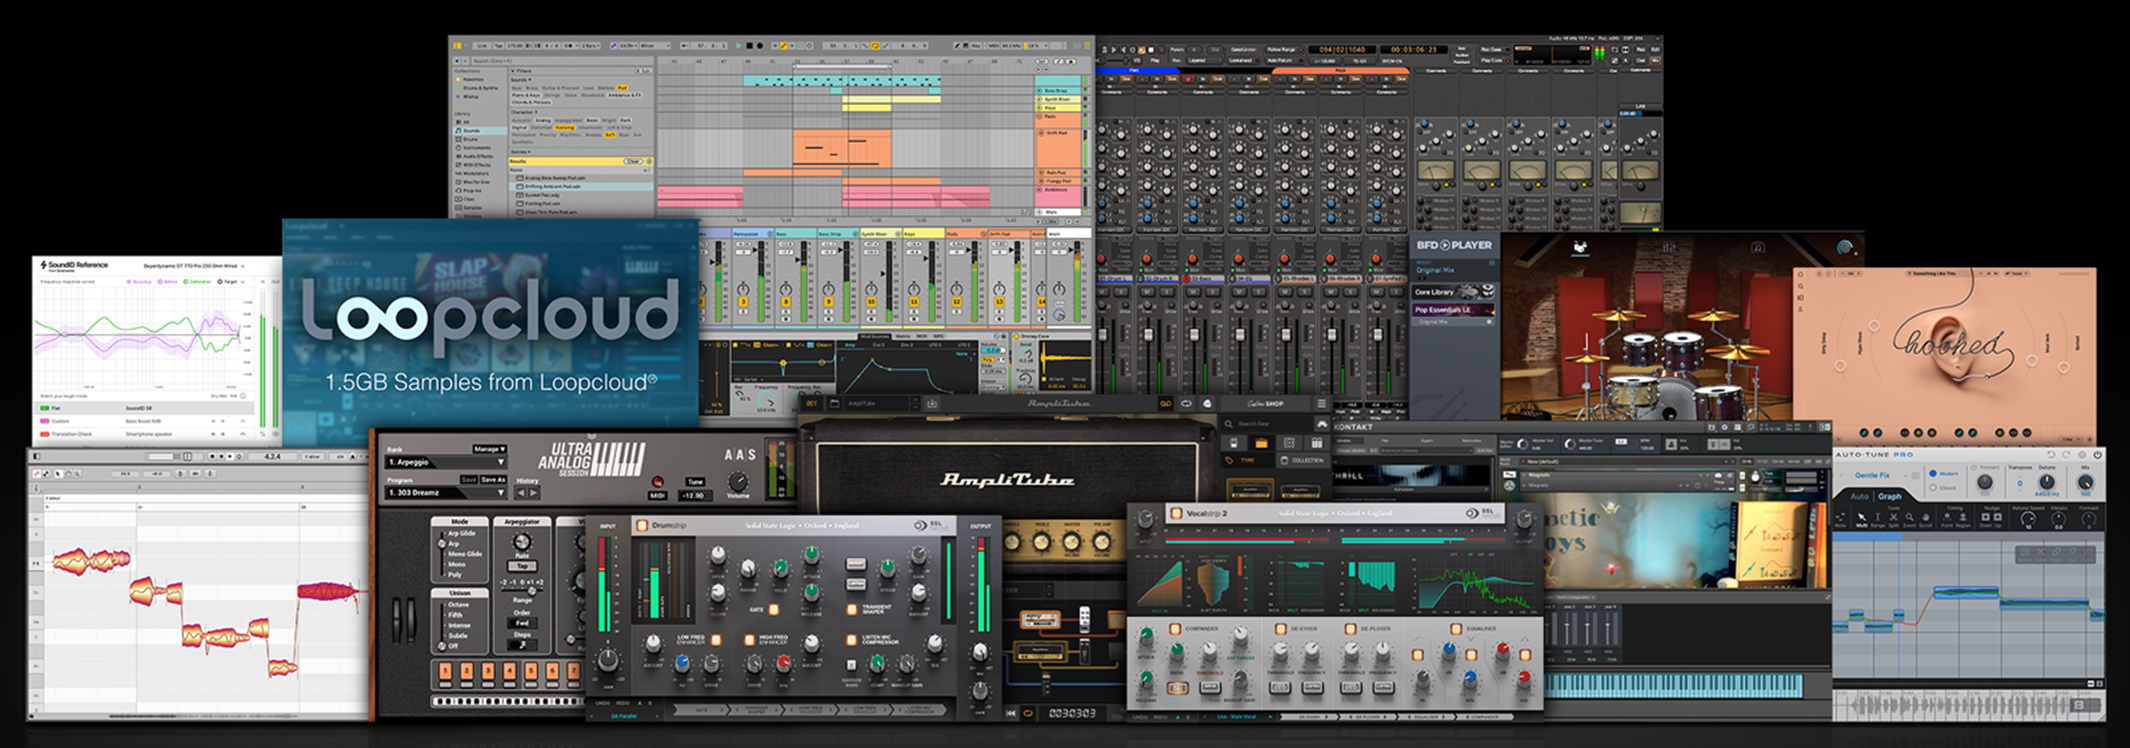Screen dimensions: 2130x748
Task: Click Save As in Ultra Analog
Action: 493,480
